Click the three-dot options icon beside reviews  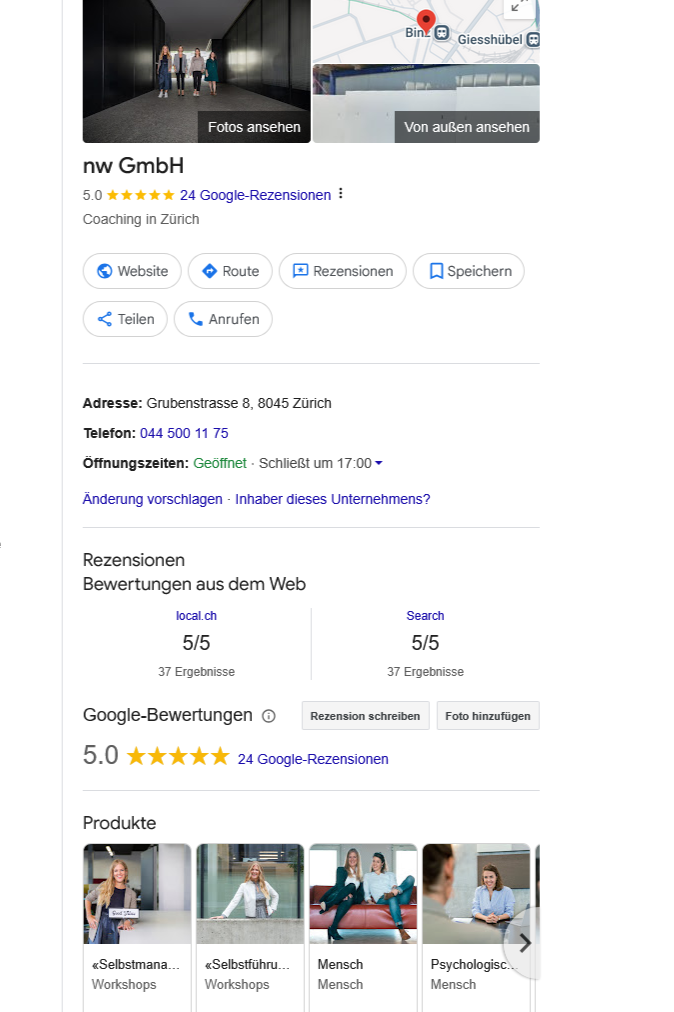click(341, 194)
